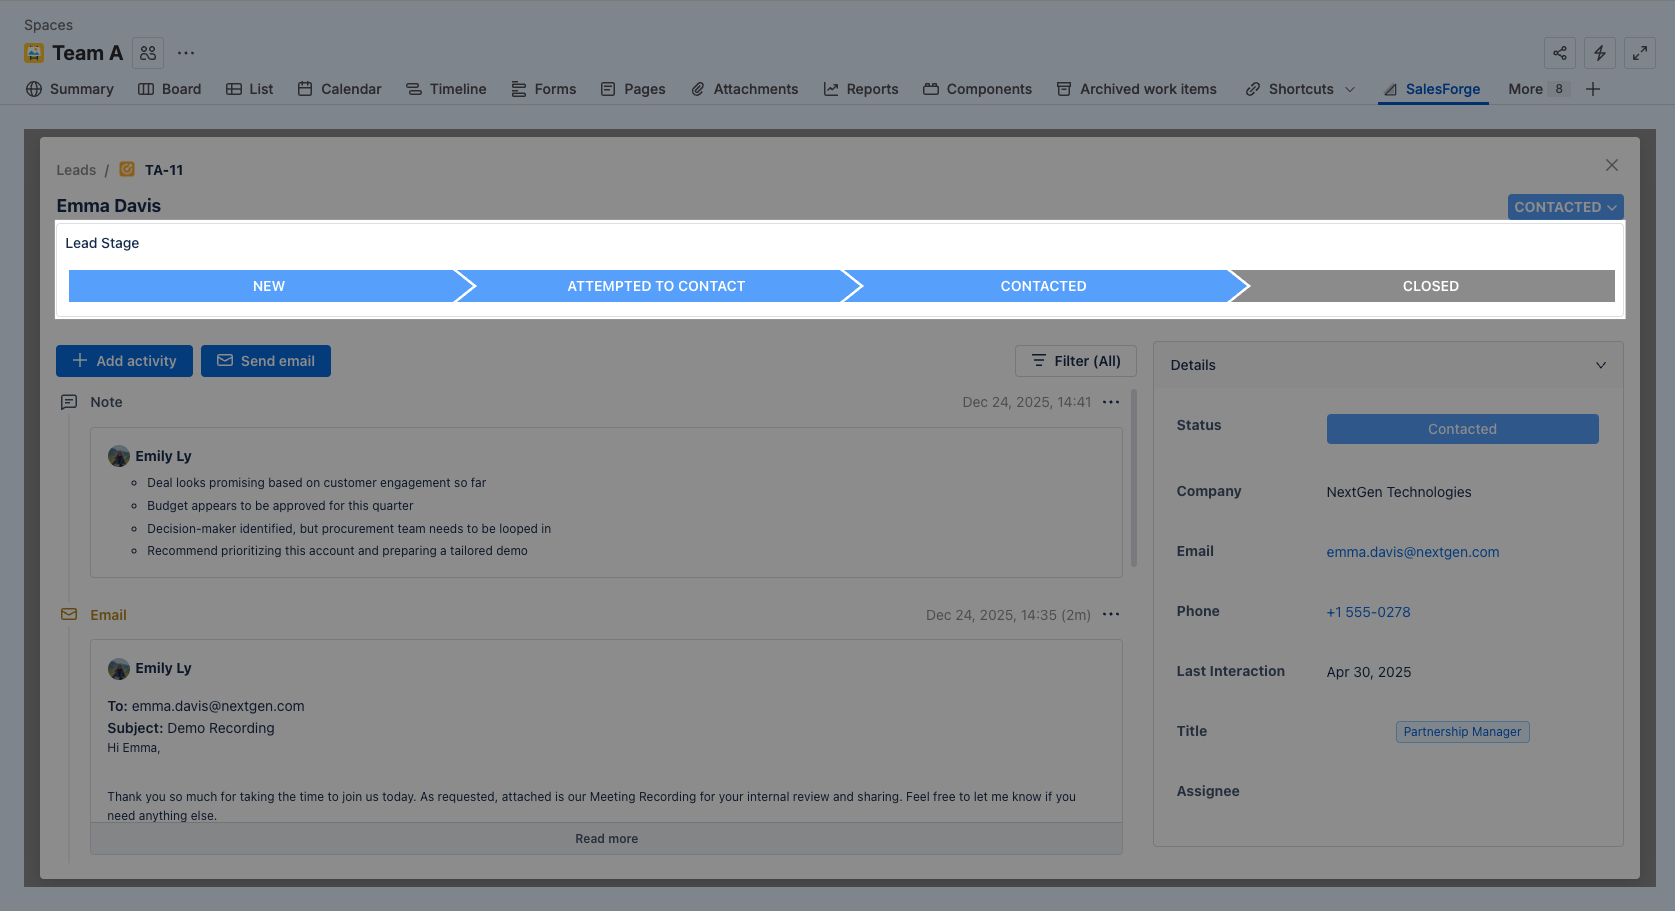Open the Reports tab
Screen dimensions: 1675x911
coord(860,89)
